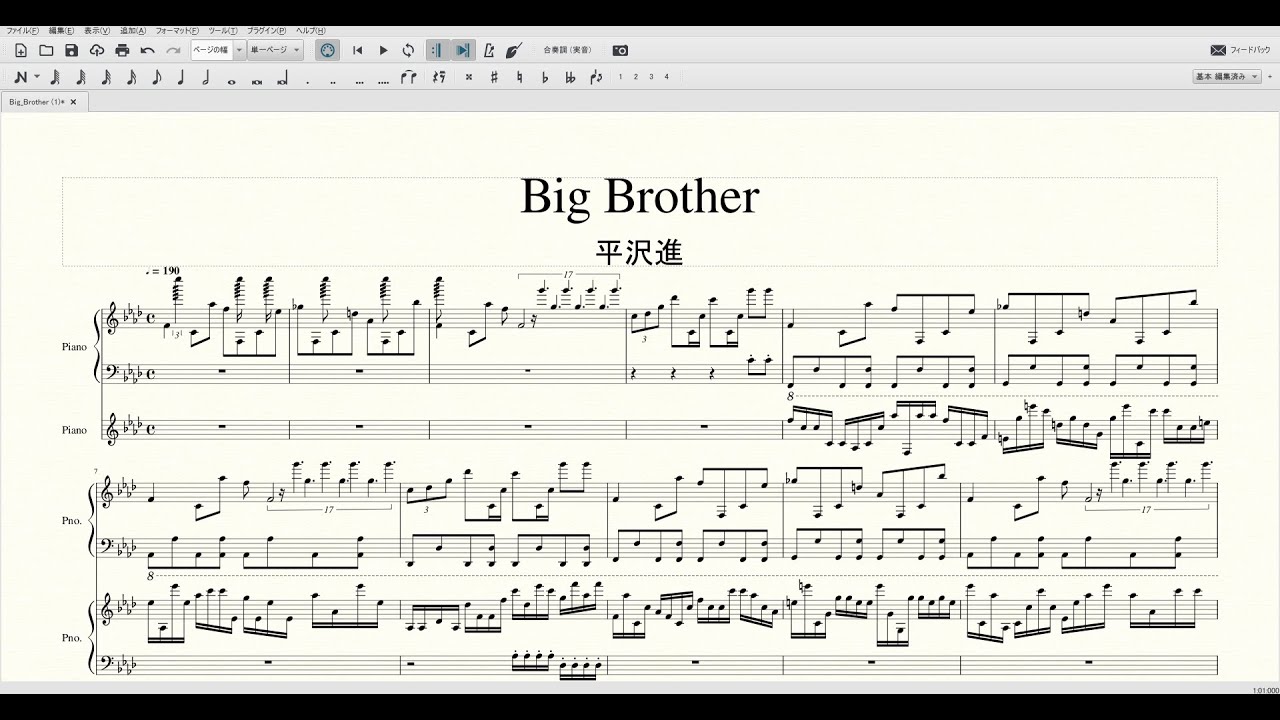Open the view mode dropdown 単一ページ

[x=275, y=50]
